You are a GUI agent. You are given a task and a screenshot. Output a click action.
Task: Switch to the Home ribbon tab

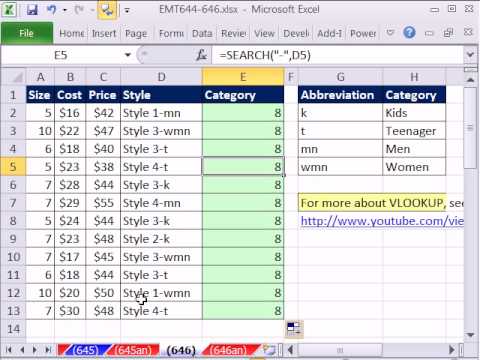[72, 33]
